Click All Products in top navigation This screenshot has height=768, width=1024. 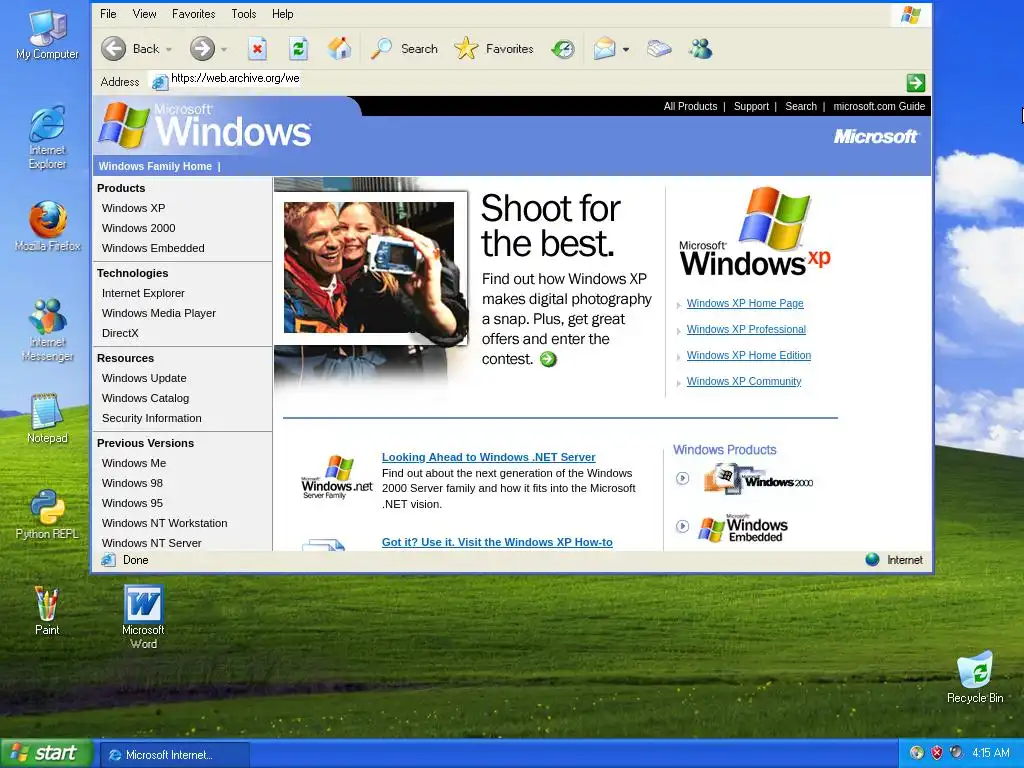point(690,106)
